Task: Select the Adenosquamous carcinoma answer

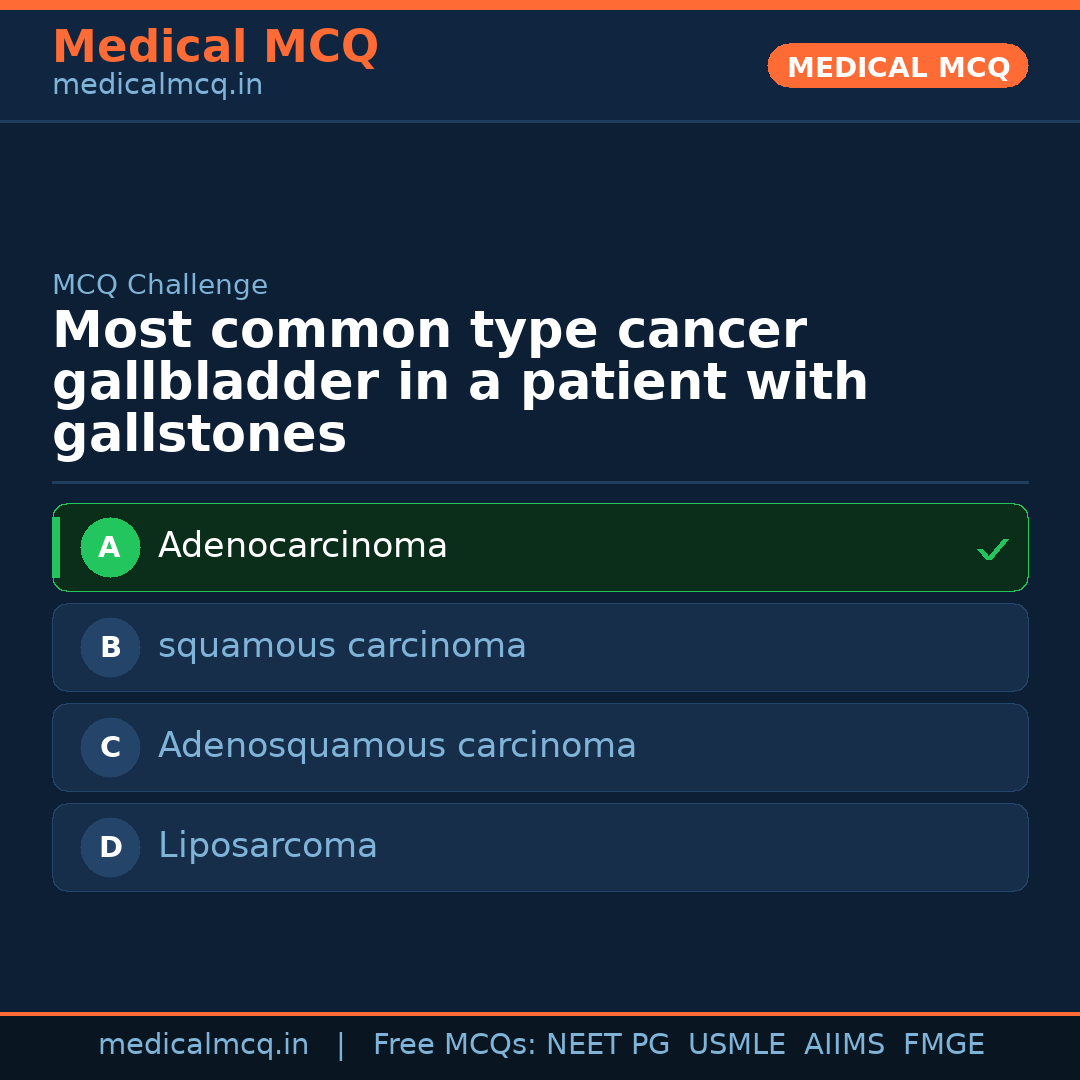Action: pos(397,746)
